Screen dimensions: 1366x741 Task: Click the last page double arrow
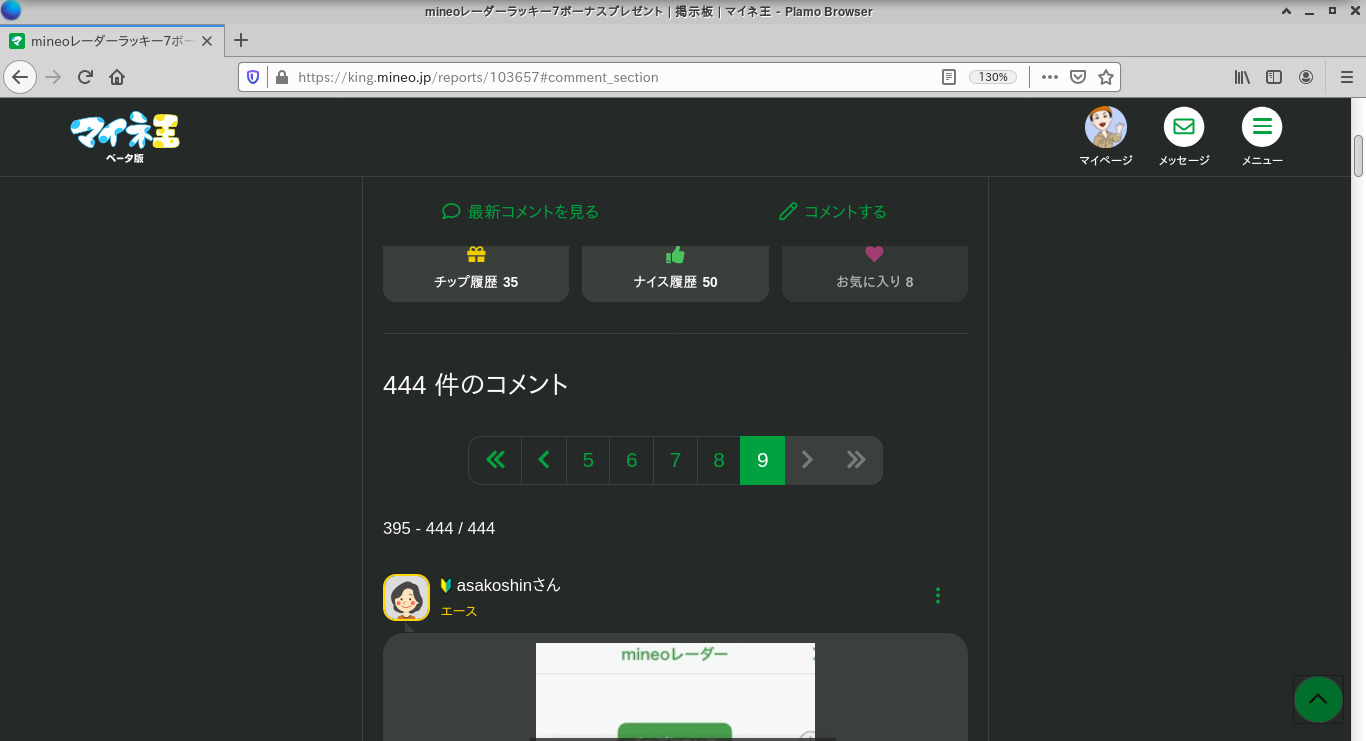pyautogui.click(x=856, y=460)
